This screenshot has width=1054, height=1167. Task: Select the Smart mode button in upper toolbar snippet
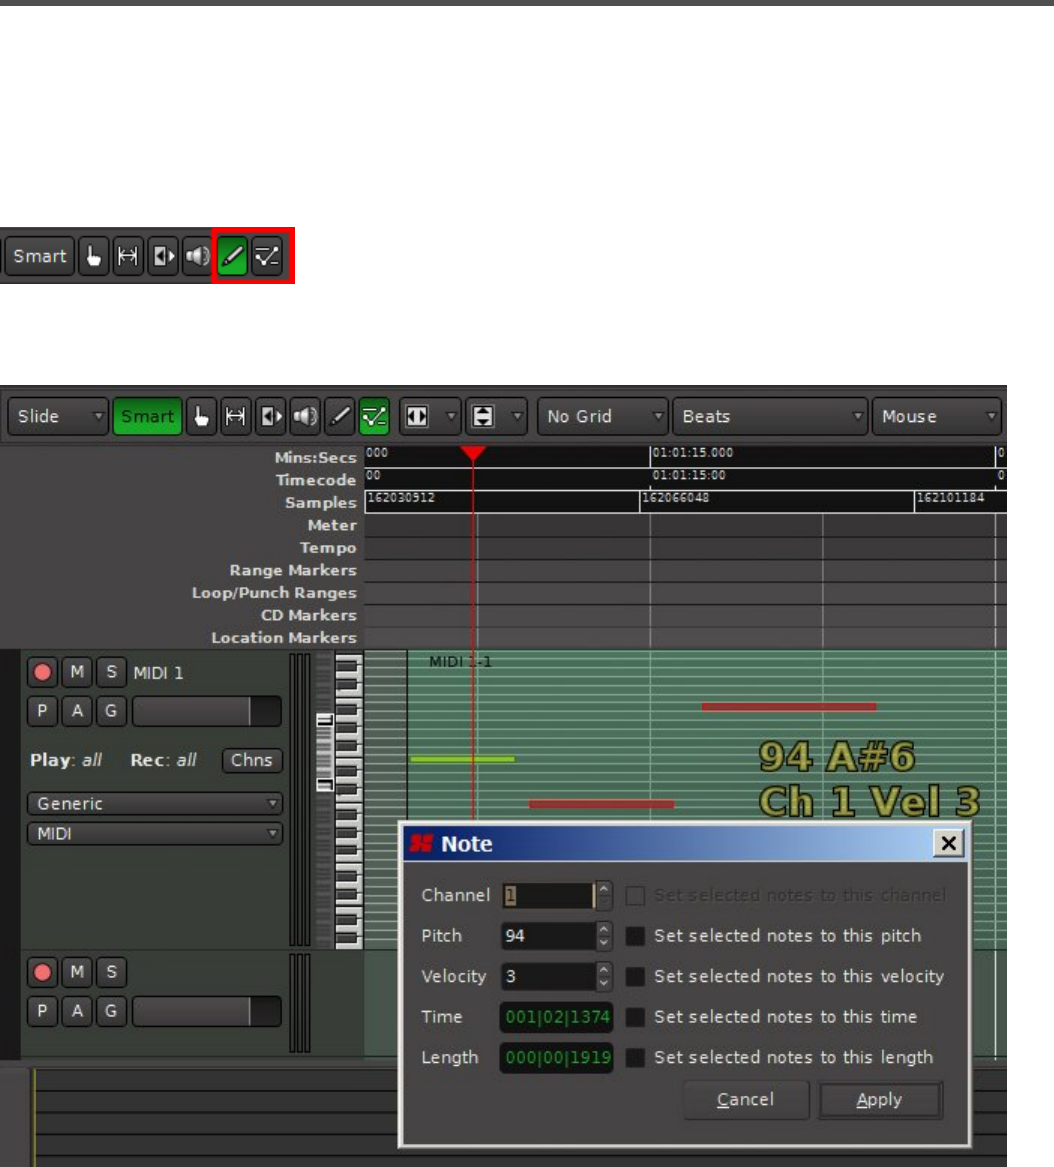pos(39,256)
